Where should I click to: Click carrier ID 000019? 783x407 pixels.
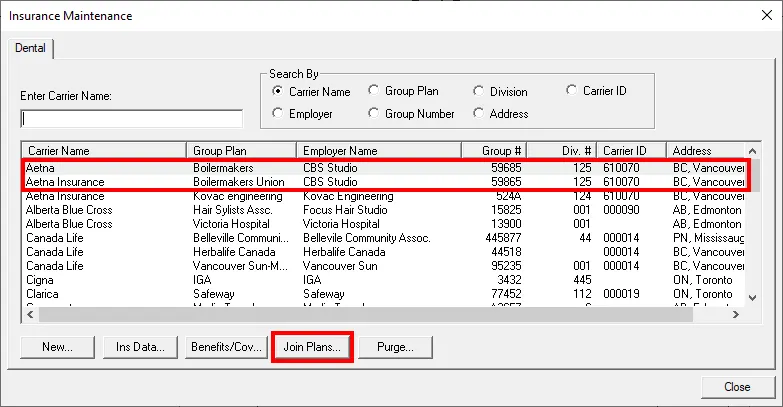[621, 294]
